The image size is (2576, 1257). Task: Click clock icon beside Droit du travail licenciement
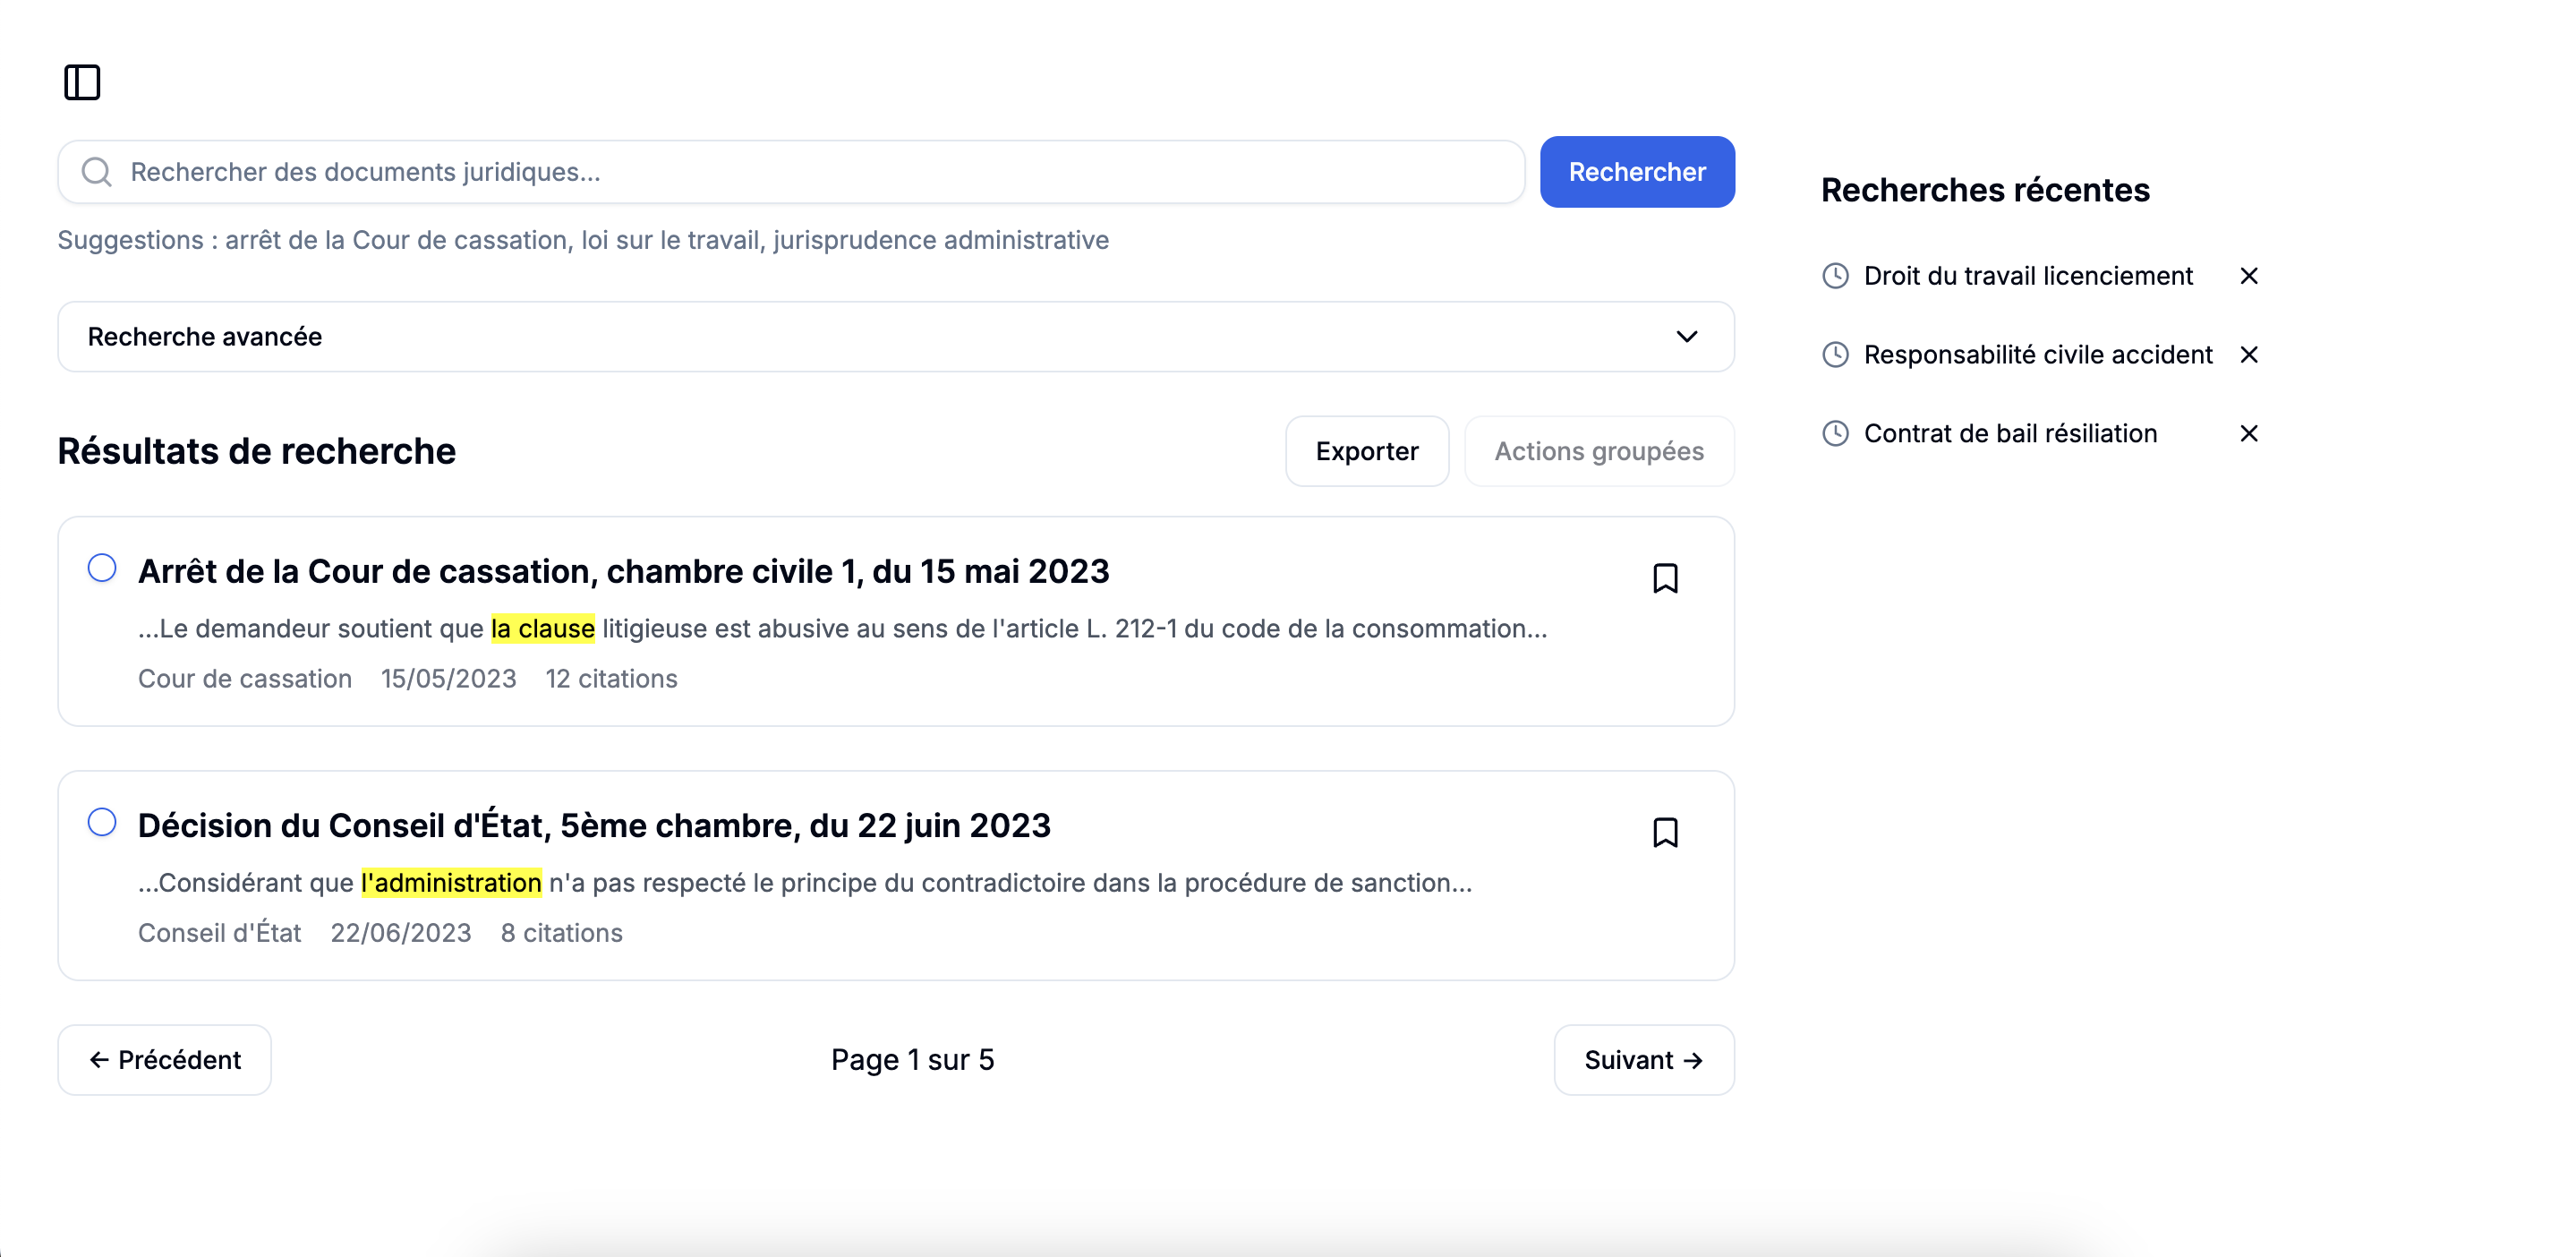pyautogui.click(x=1835, y=276)
